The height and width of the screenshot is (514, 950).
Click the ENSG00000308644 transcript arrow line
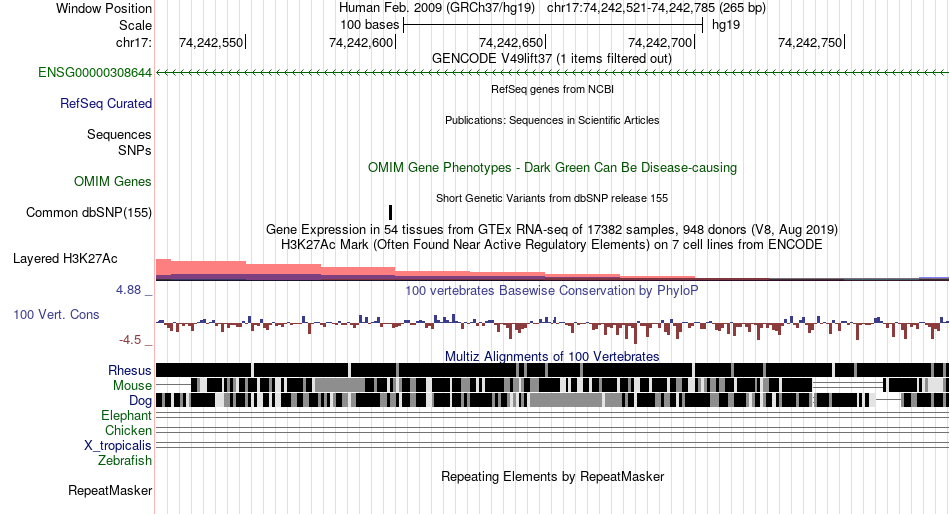[552, 73]
